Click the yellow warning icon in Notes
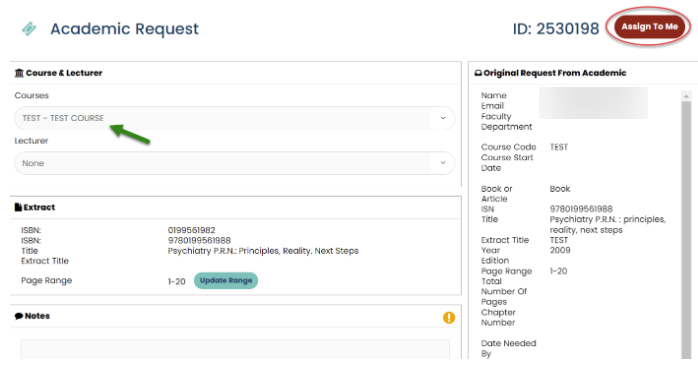 [449, 318]
